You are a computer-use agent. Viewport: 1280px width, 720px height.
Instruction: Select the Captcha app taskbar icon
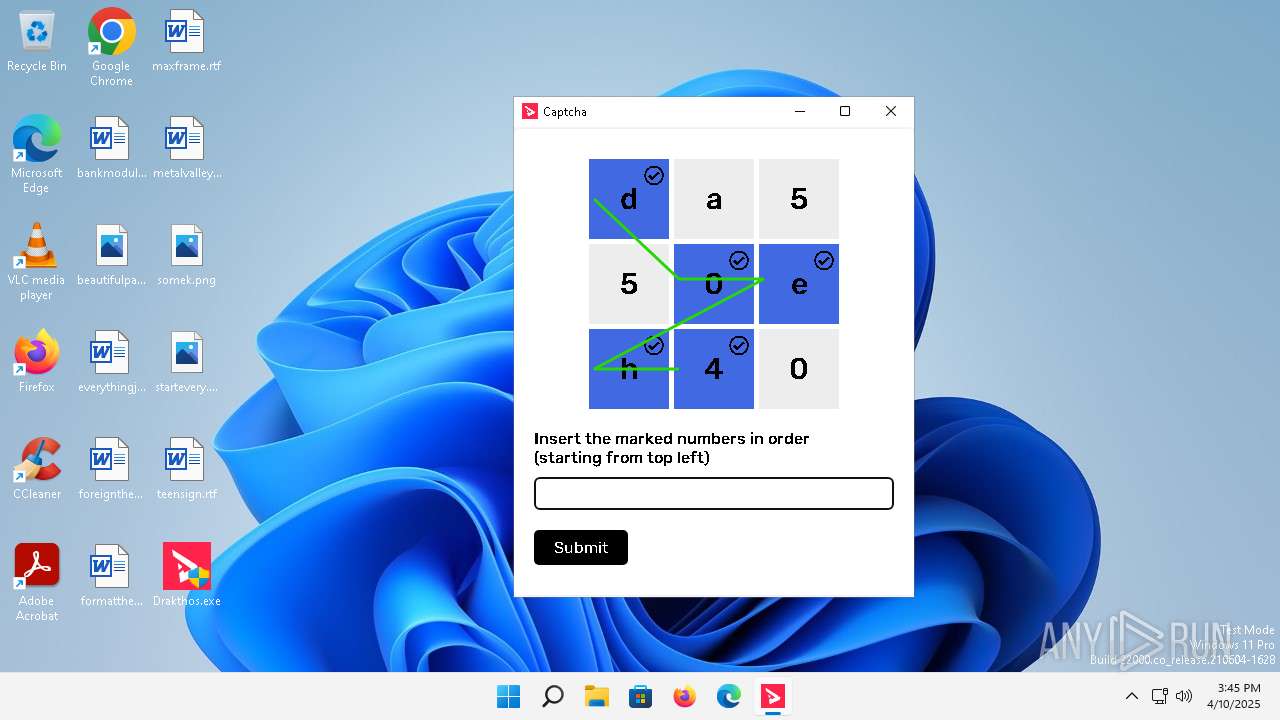click(772, 697)
